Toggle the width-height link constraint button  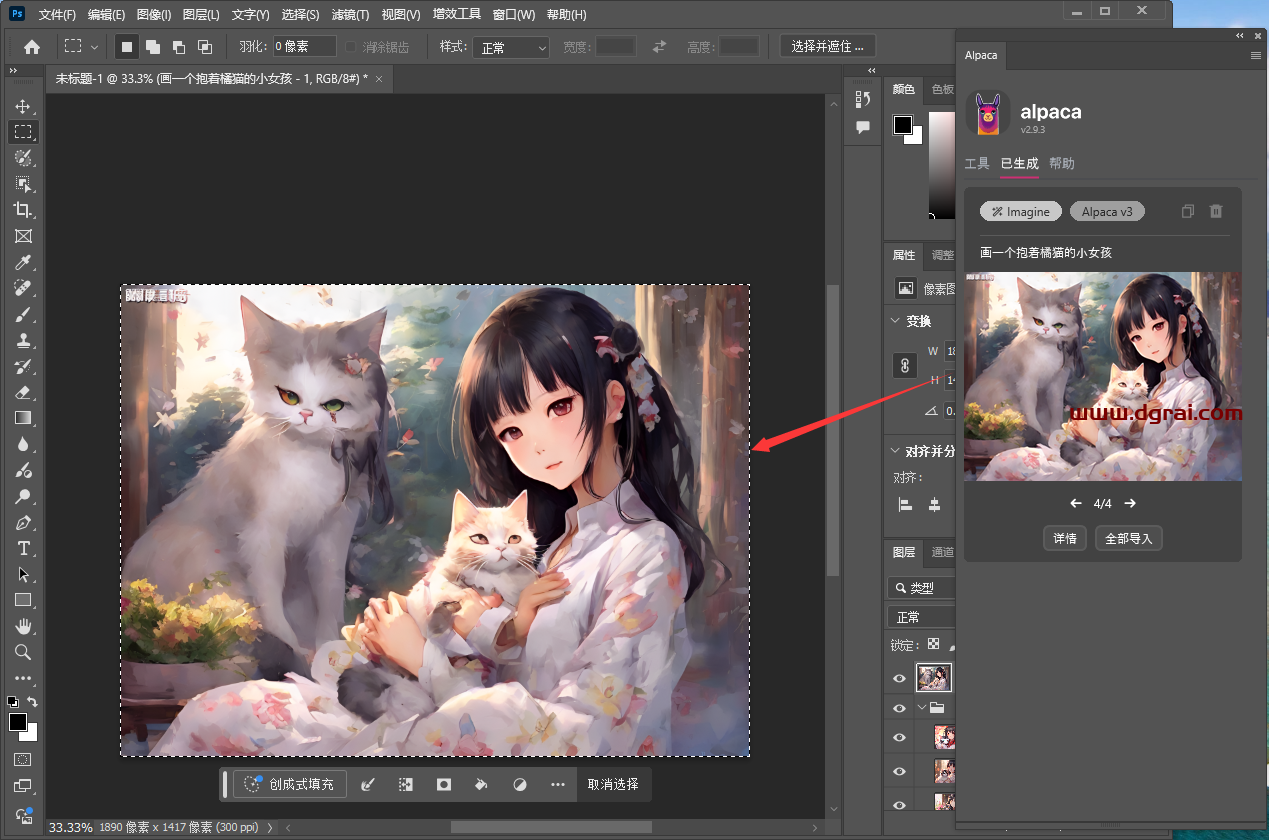pyautogui.click(x=904, y=366)
